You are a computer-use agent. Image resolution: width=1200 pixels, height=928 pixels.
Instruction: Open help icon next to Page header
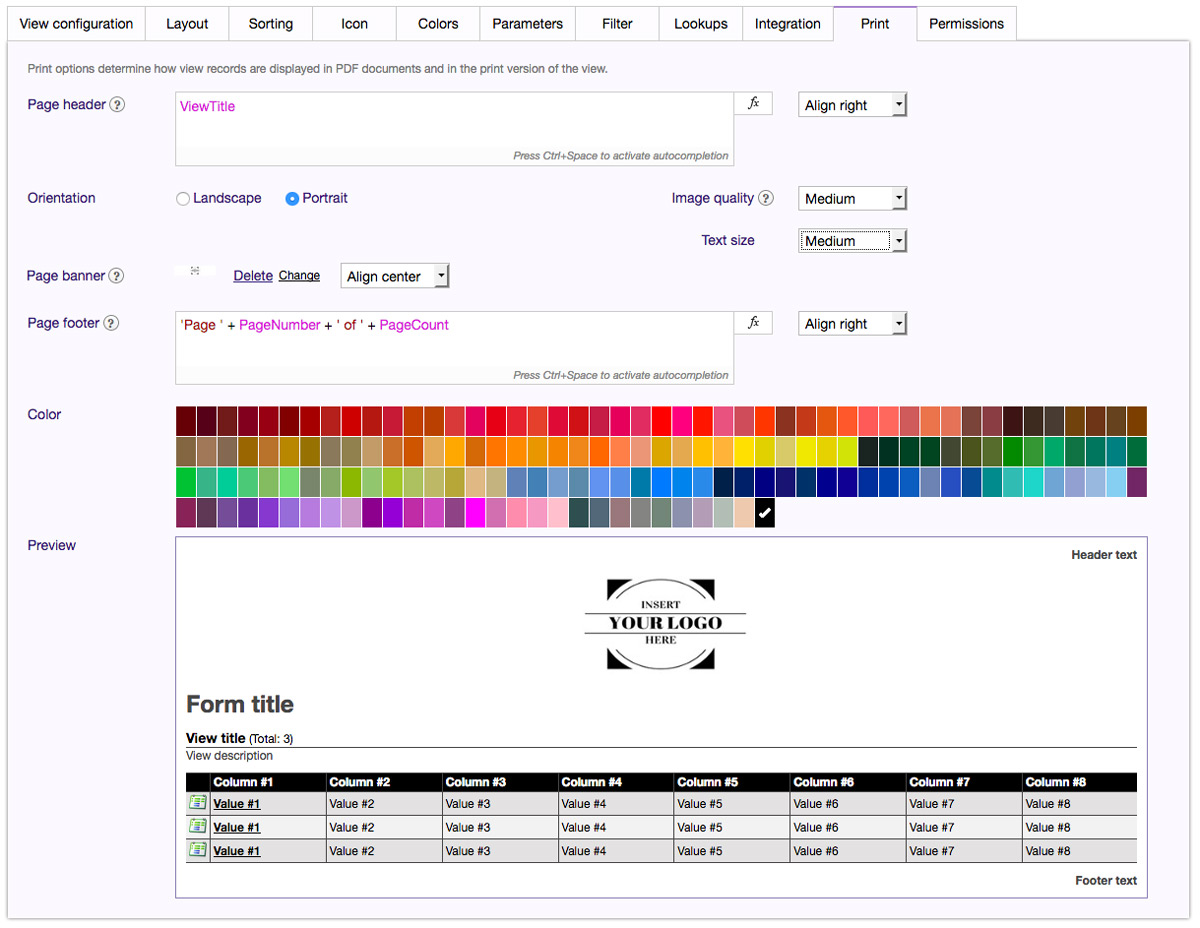[117, 105]
